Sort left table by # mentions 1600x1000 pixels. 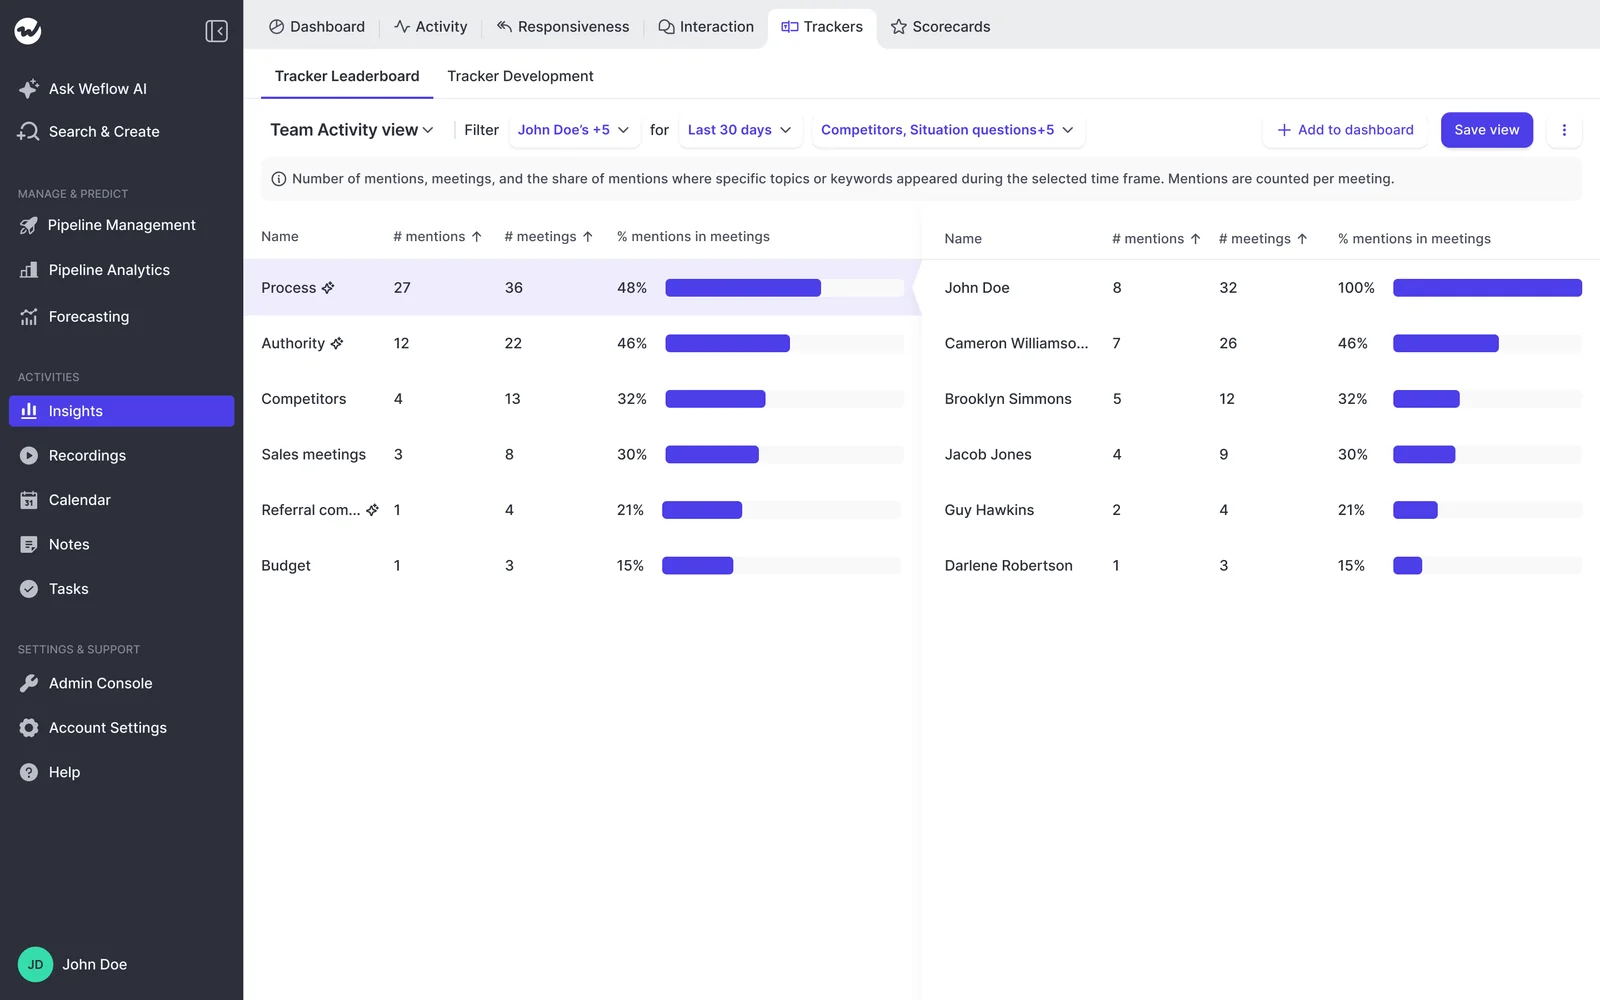[438, 237]
